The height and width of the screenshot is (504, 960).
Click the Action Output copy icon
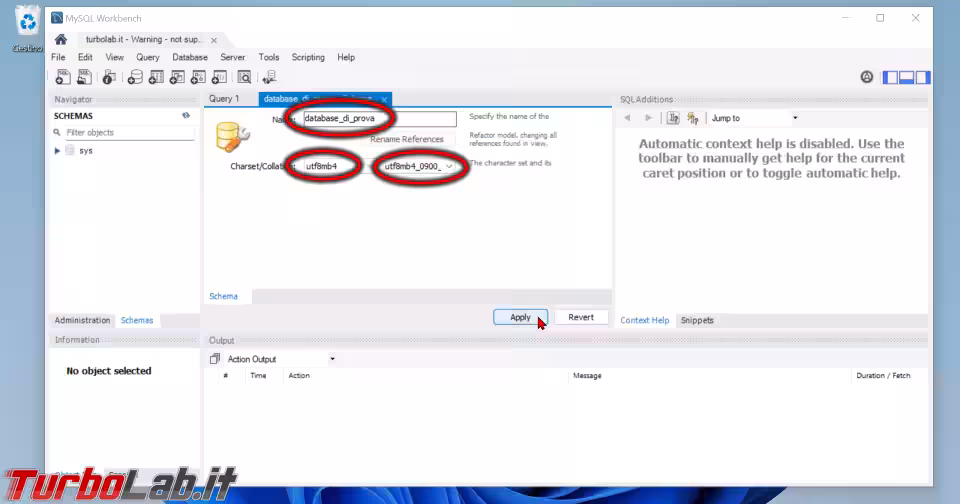click(x=214, y=359)
